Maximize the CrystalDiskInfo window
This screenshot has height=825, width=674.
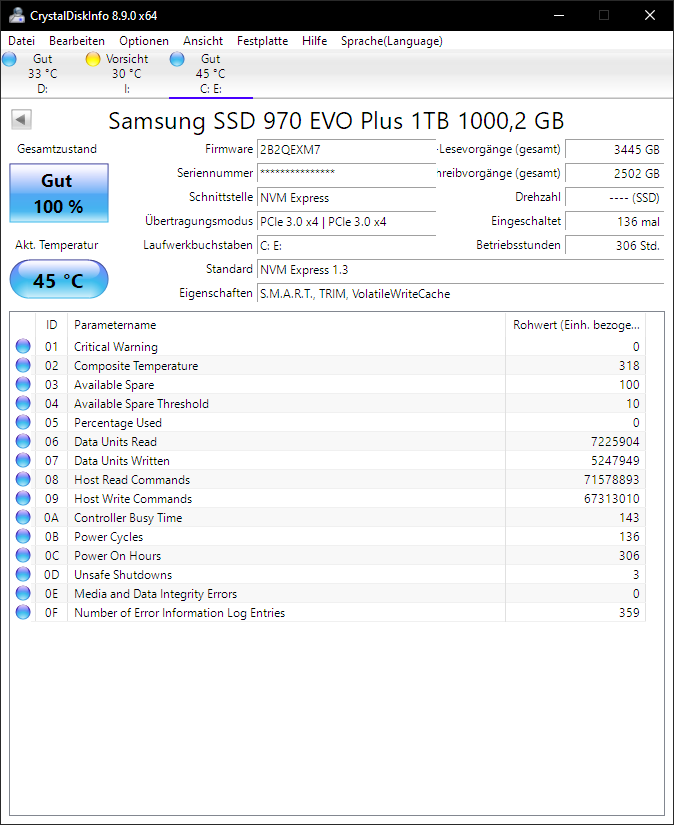[604, 15]
